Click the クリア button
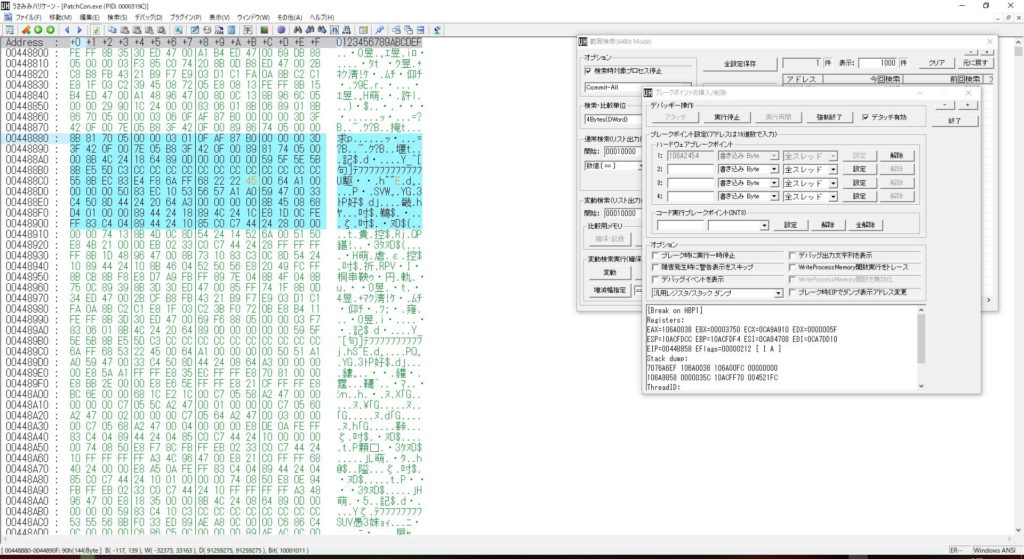1024x559 pixels. [x=936, y=63]
